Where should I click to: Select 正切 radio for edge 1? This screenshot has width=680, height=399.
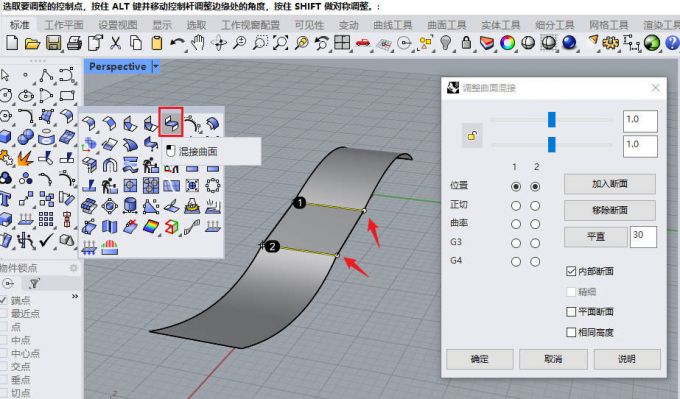pyautogui.click(x=516, y=206)
